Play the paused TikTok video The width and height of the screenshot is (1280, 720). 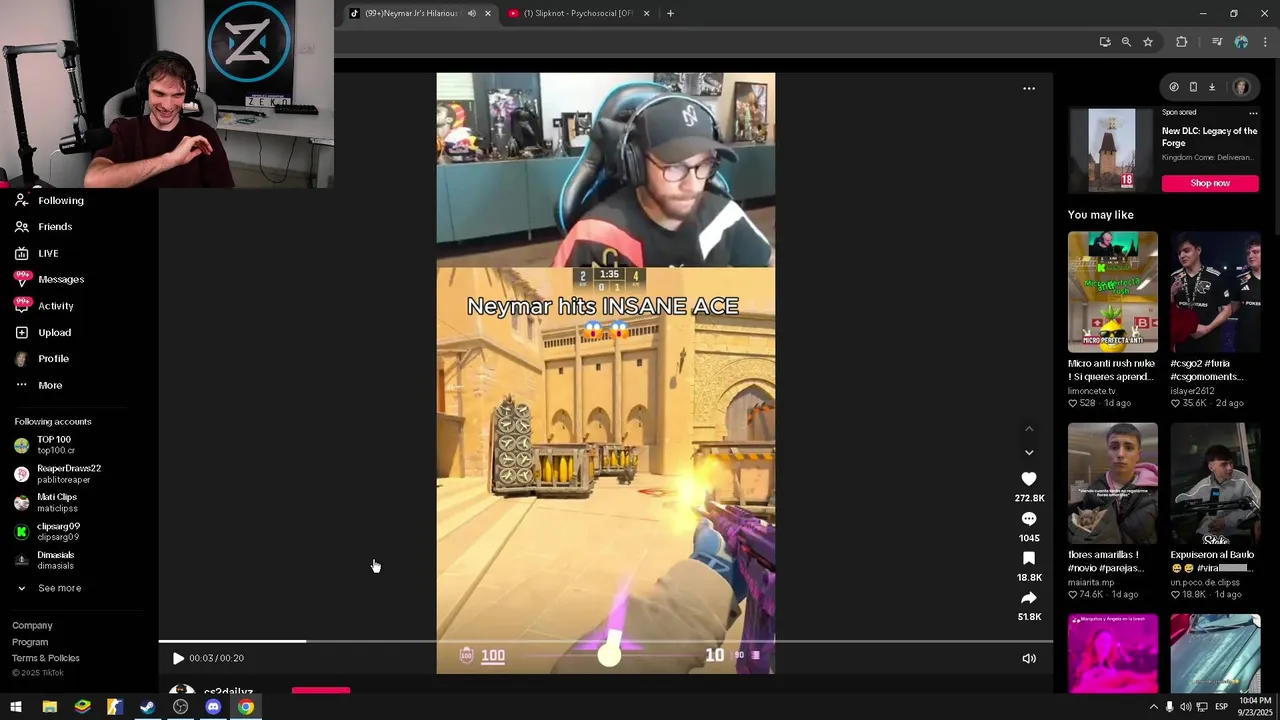pos(178,658)
